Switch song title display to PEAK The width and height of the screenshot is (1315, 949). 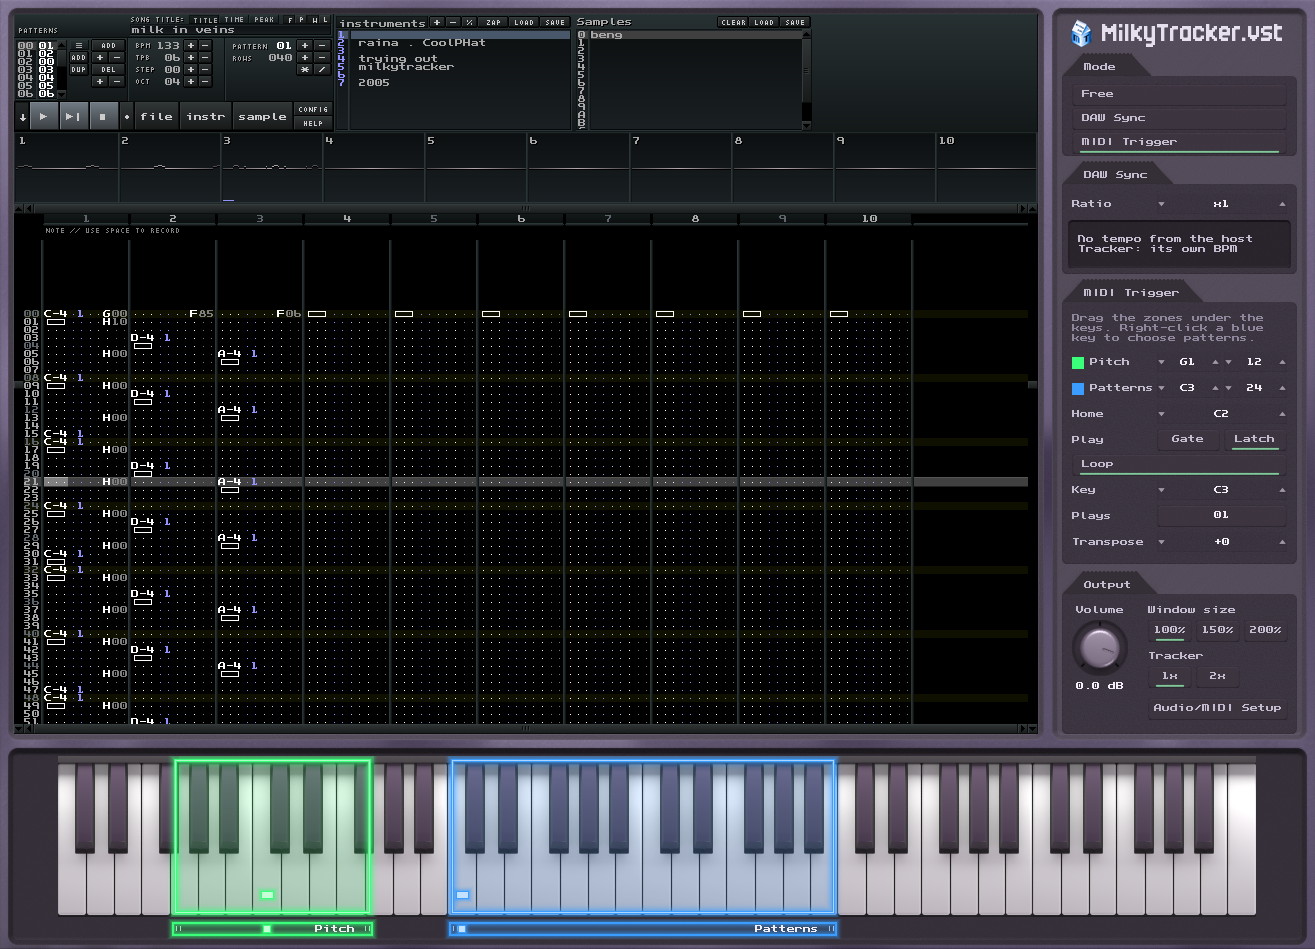coord(264,19)
